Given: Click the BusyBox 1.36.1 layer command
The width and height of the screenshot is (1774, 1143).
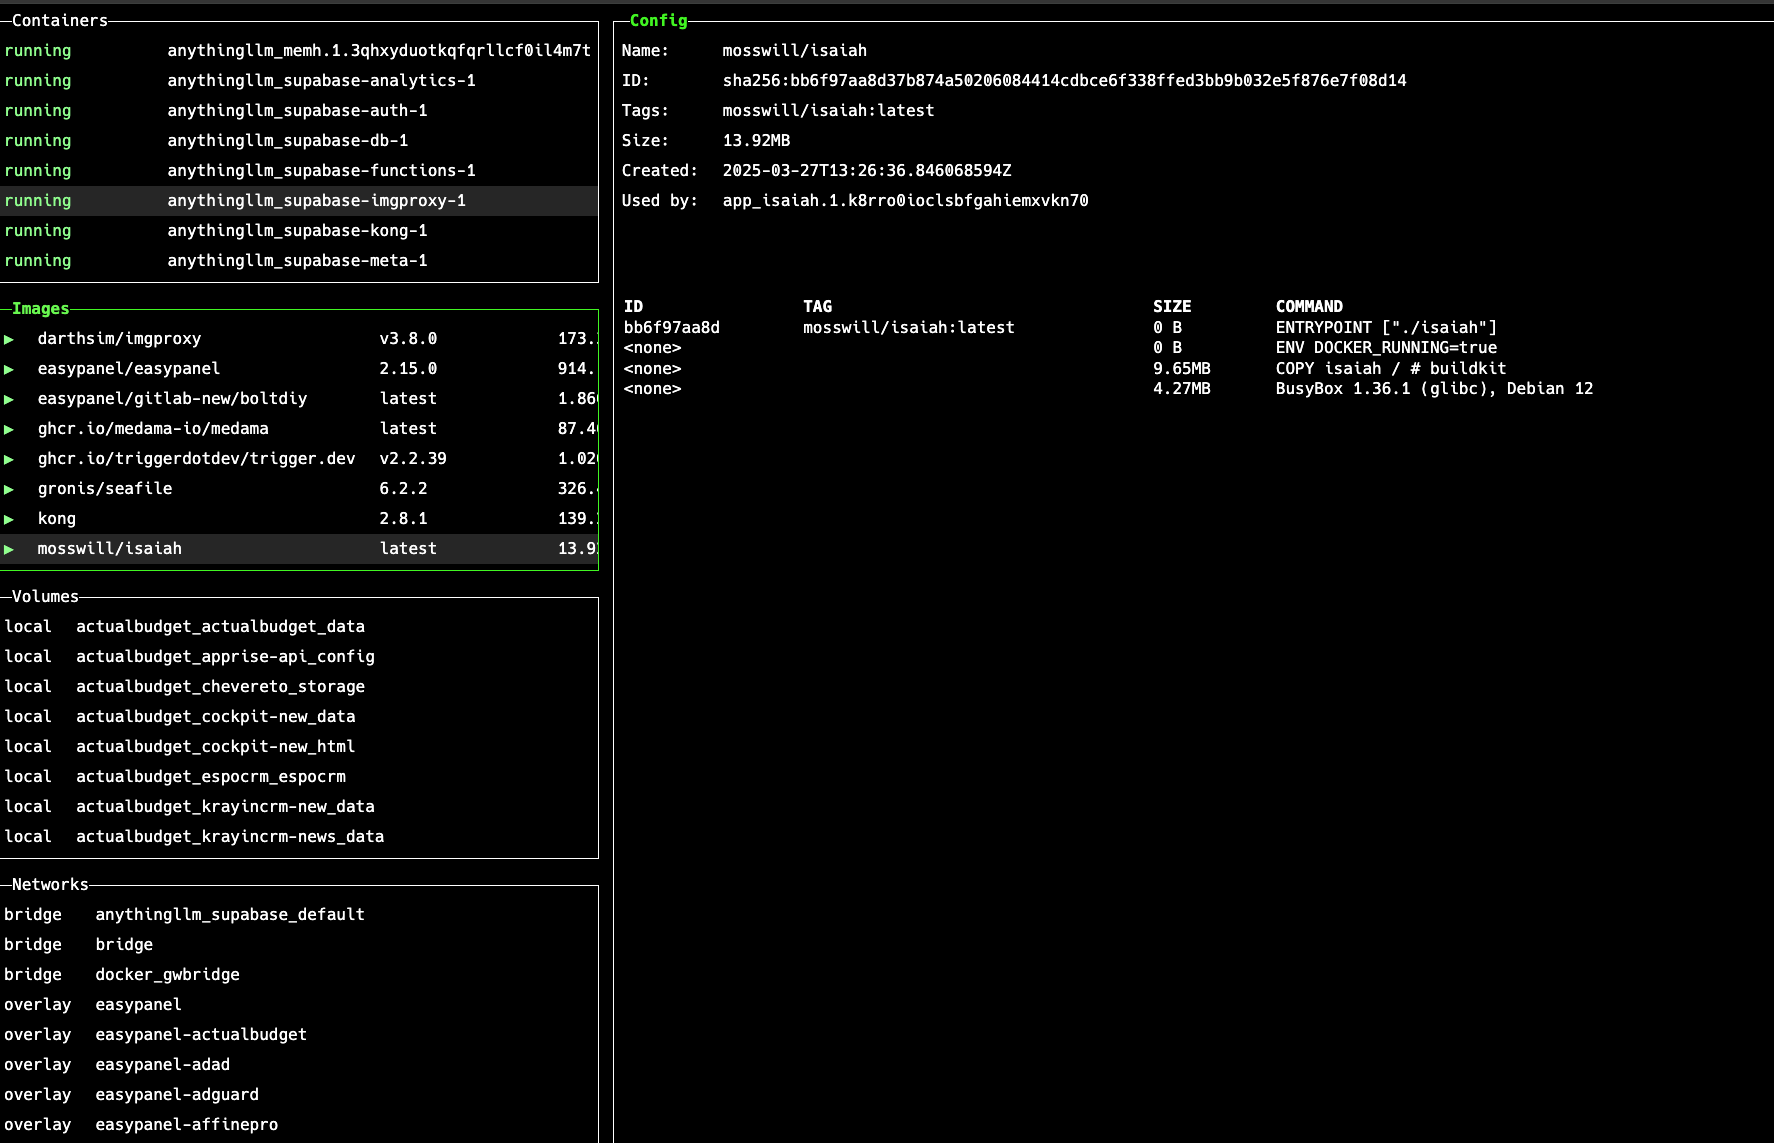Looking at the screenshot, I should (x=1434, y=388).
